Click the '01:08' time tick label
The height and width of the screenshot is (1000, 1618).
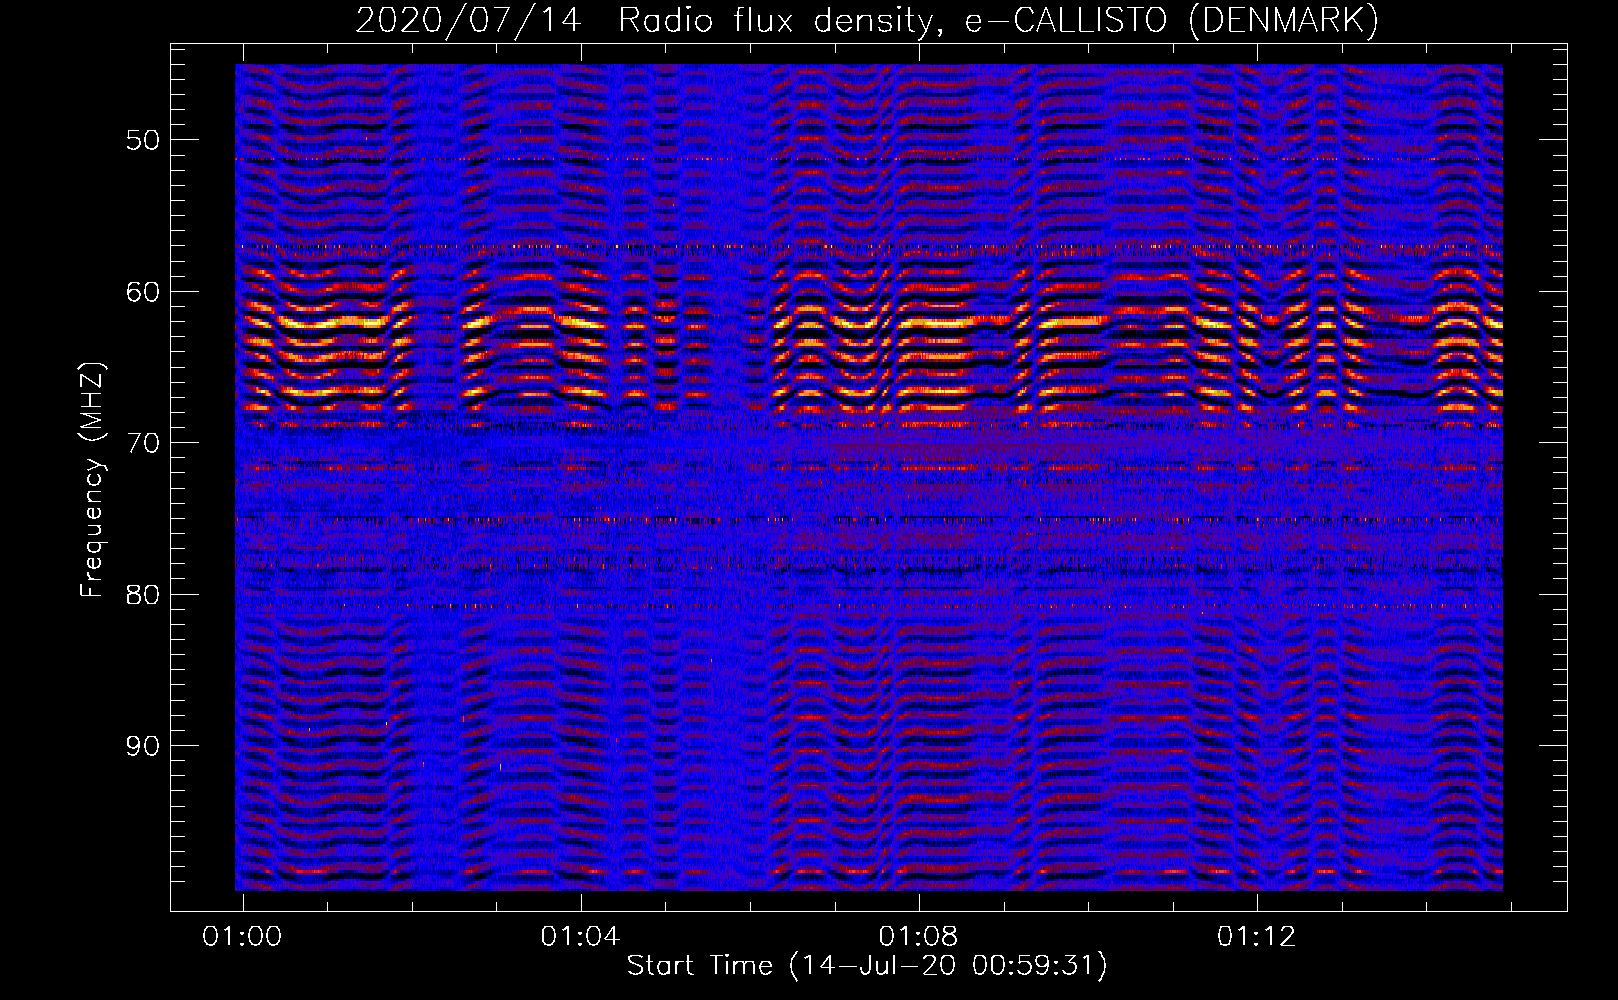coord(918,937)
